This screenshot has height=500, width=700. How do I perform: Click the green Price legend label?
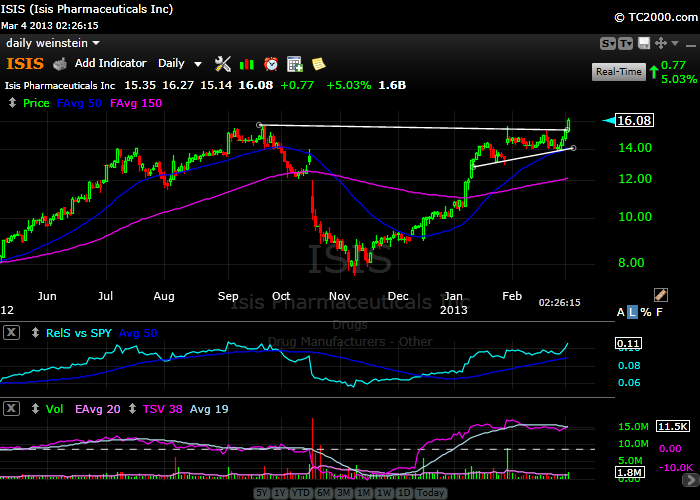coord(36,103)
